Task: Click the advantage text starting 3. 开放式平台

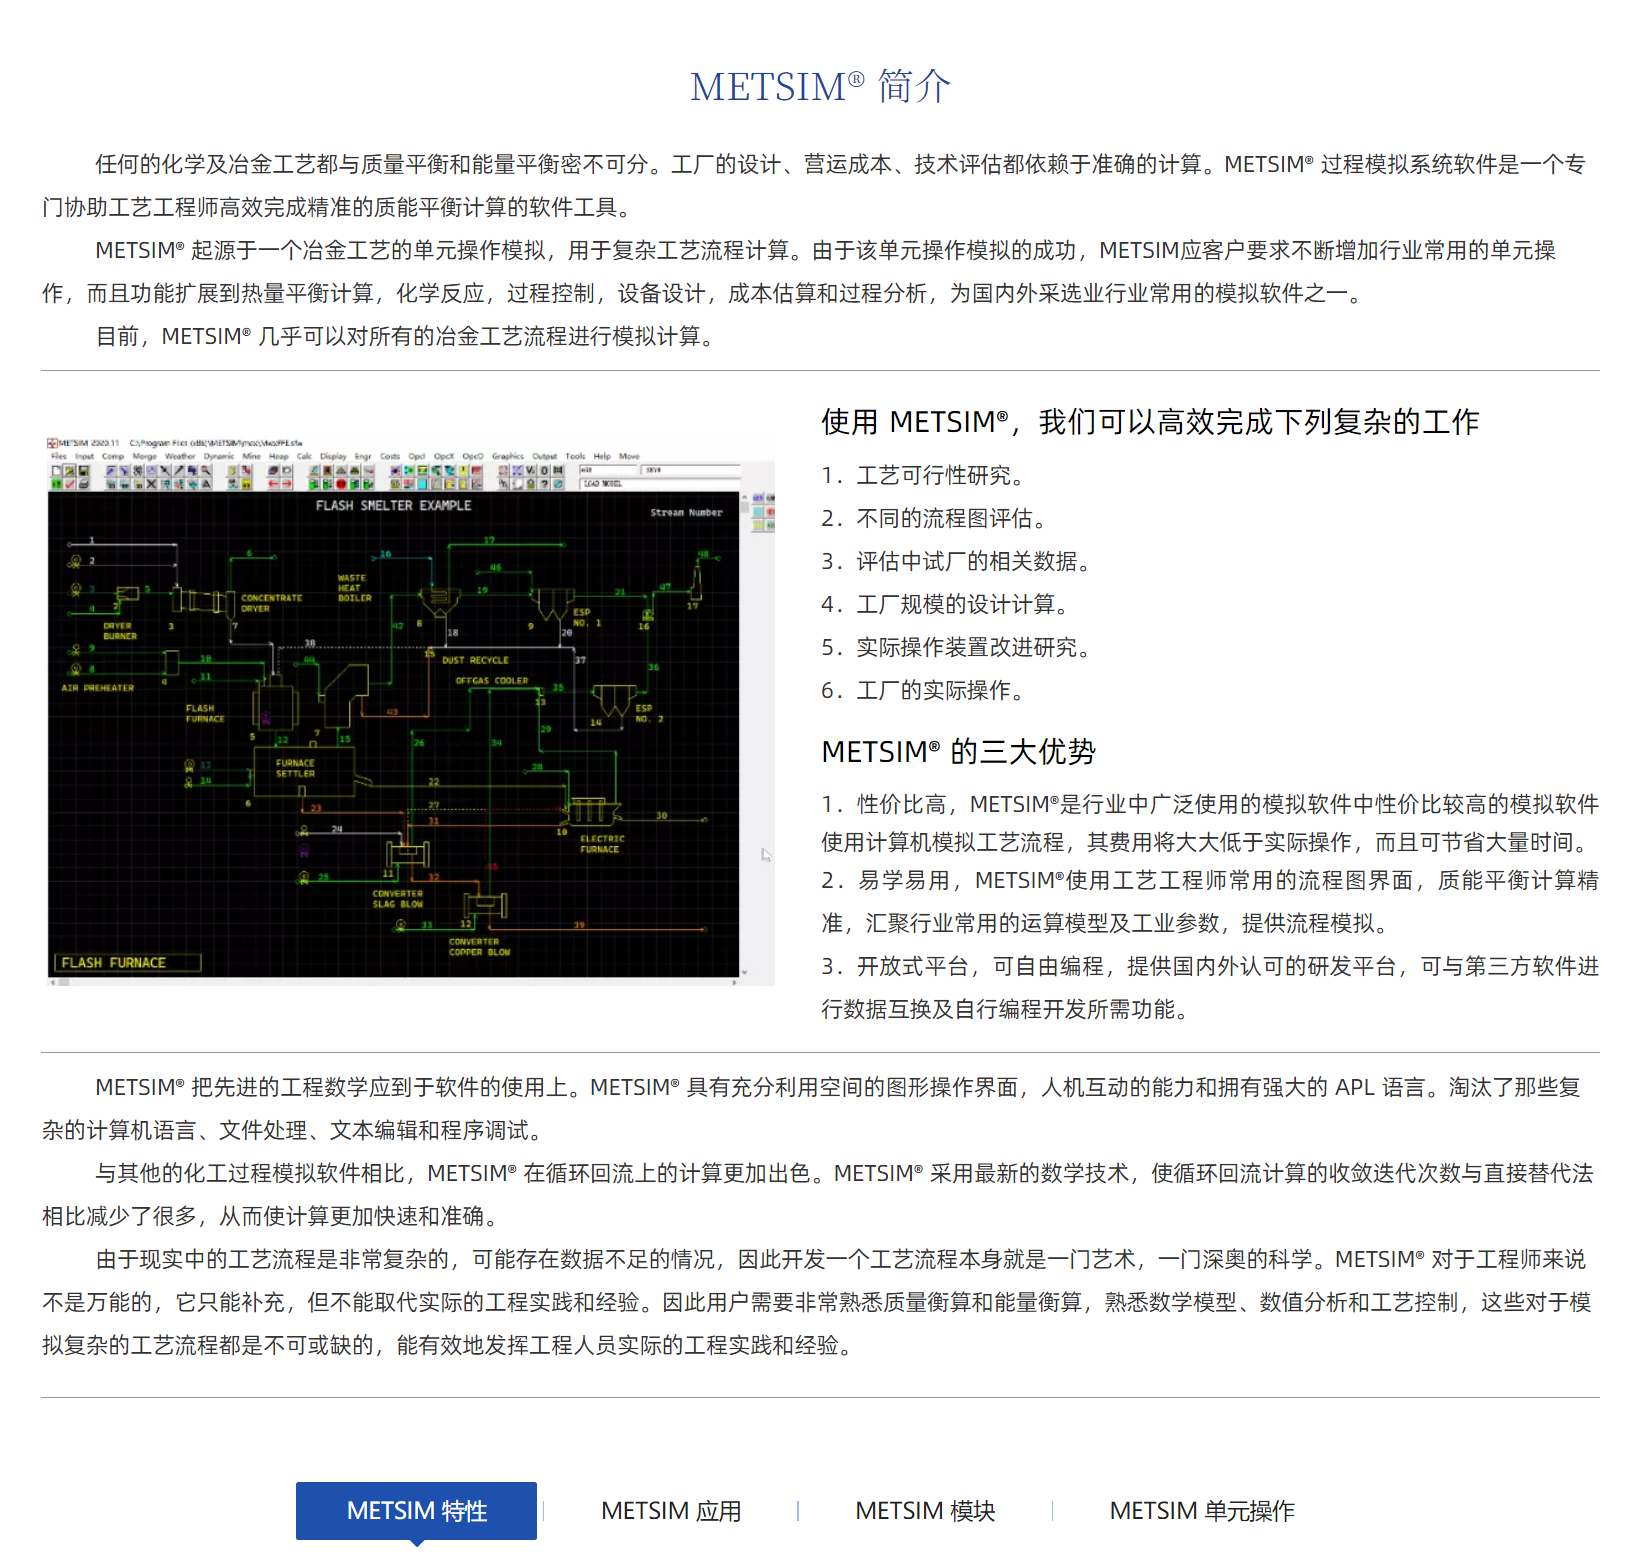Action: click(x=1210, y=987)
